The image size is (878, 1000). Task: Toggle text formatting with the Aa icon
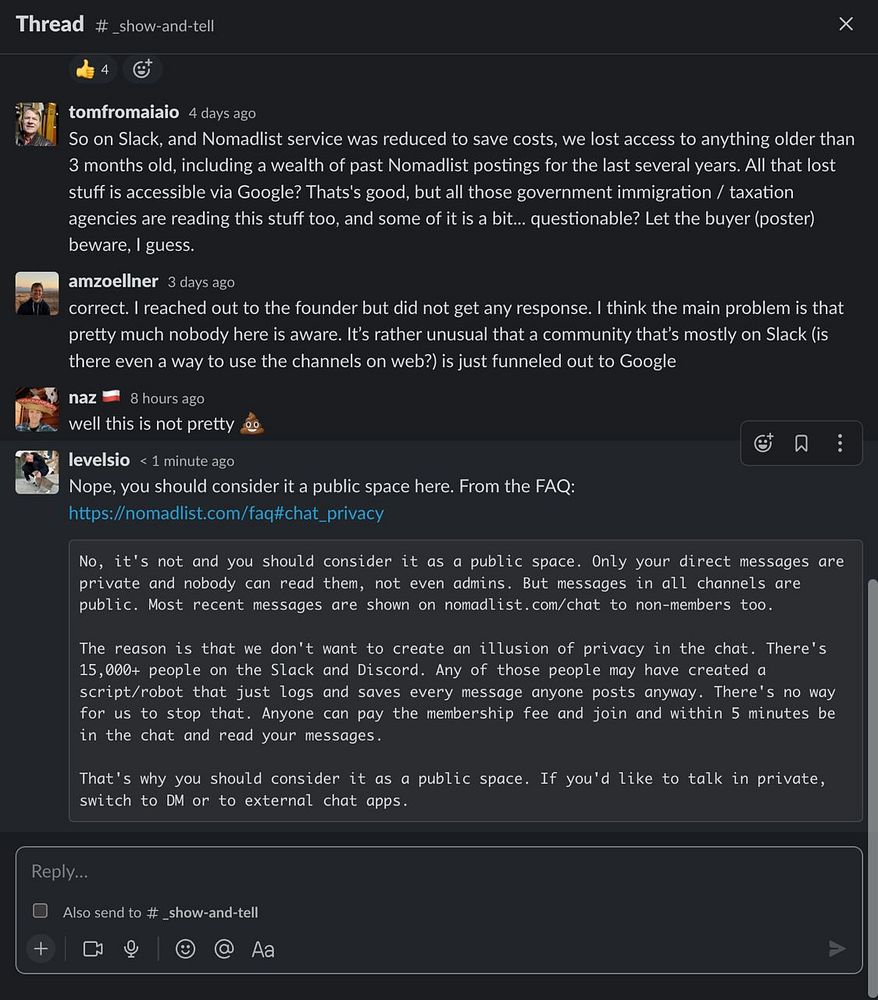click(263, 949)
